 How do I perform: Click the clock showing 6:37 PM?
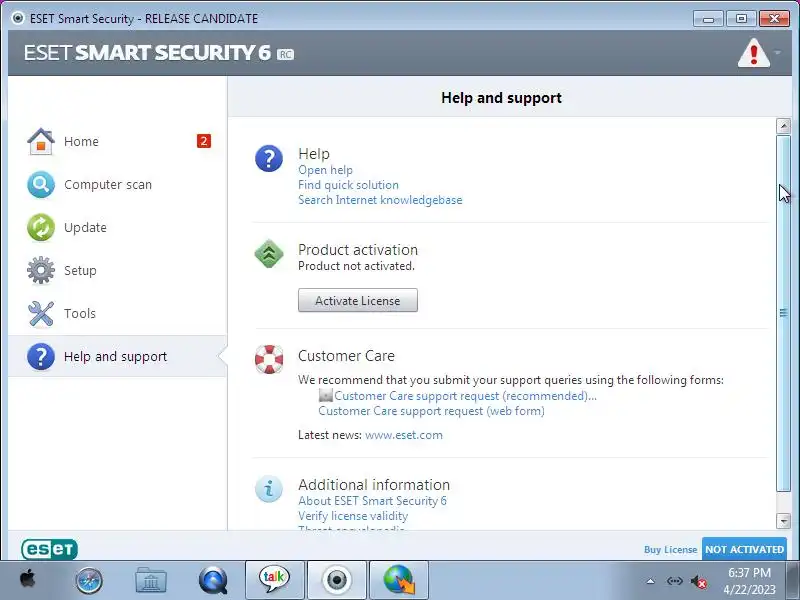749,572
